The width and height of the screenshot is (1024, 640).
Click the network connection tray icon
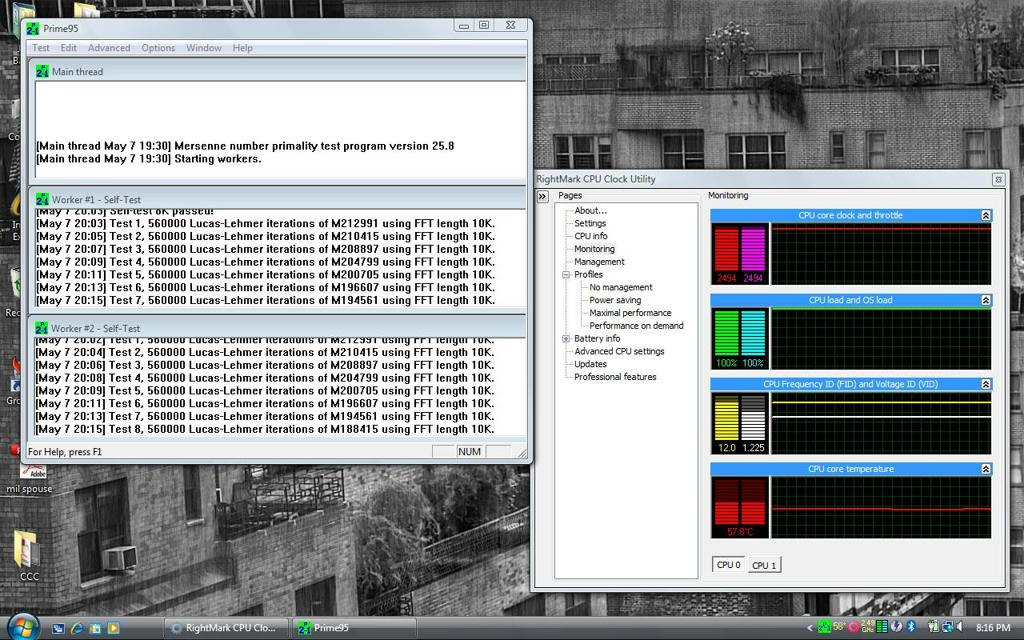(948, 627)
